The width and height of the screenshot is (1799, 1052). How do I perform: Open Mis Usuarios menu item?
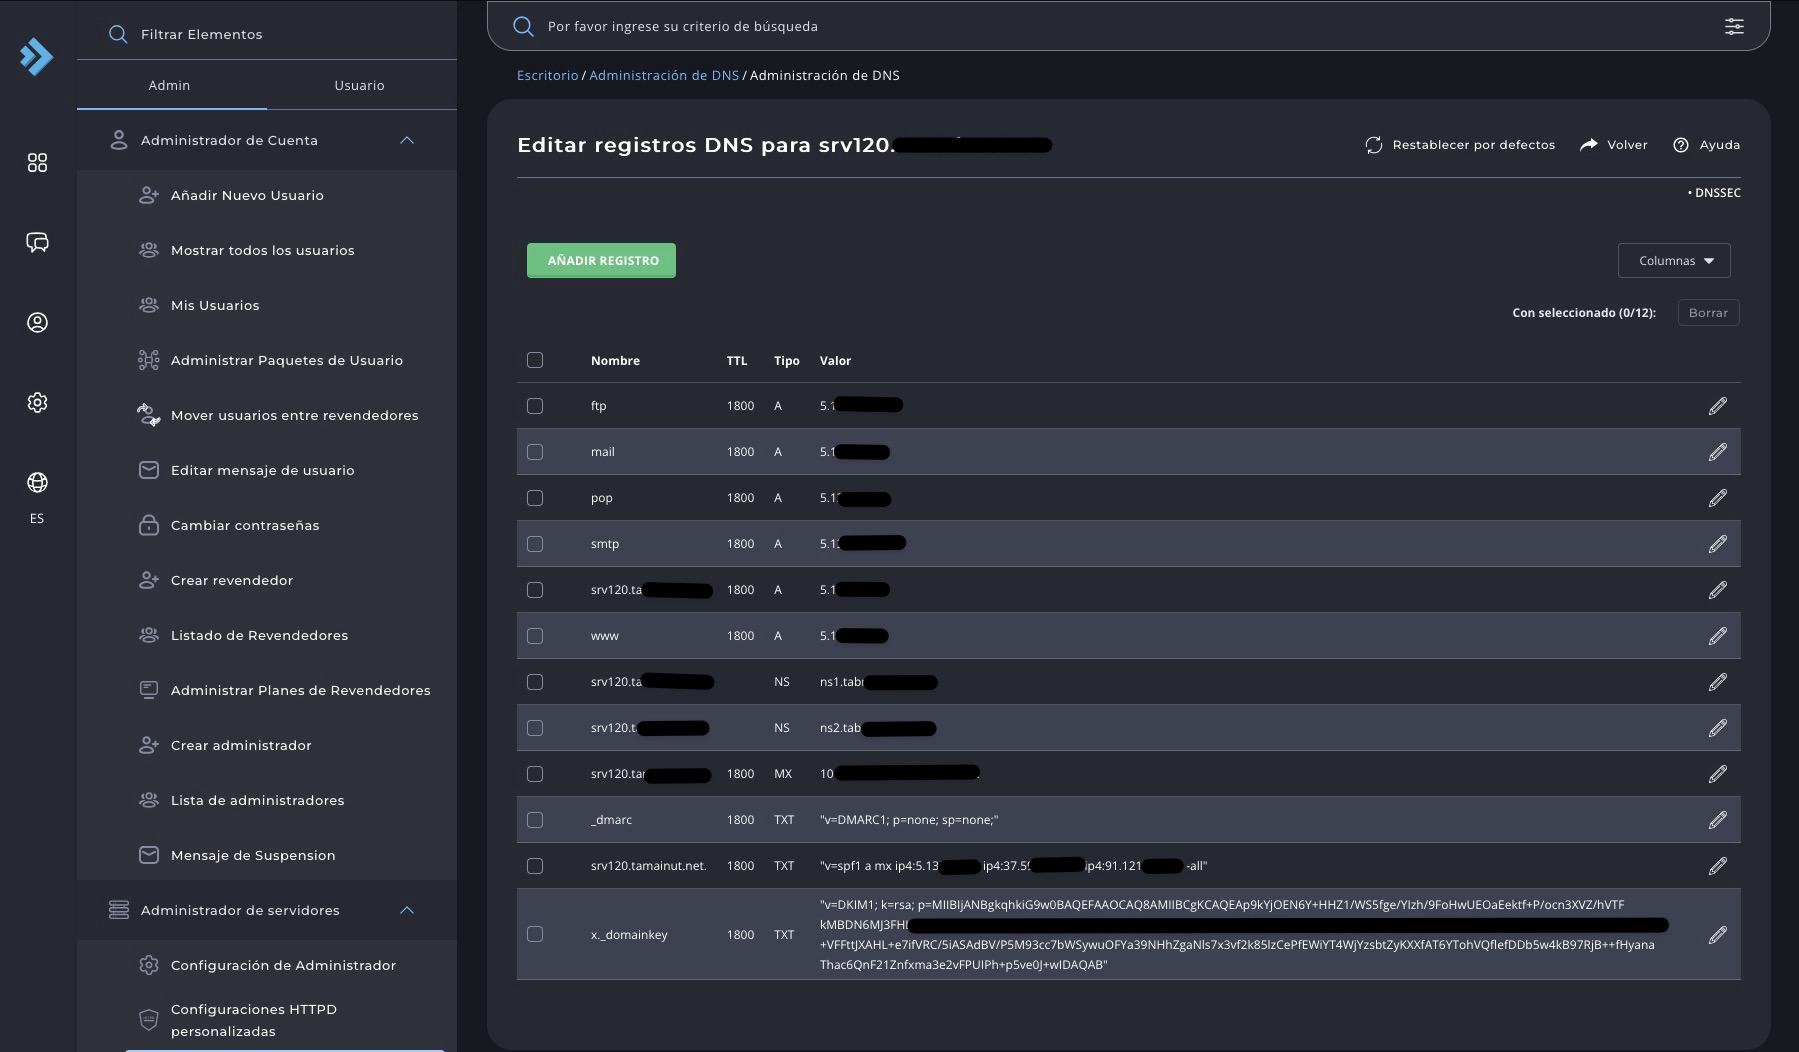(x=215, y=305)
